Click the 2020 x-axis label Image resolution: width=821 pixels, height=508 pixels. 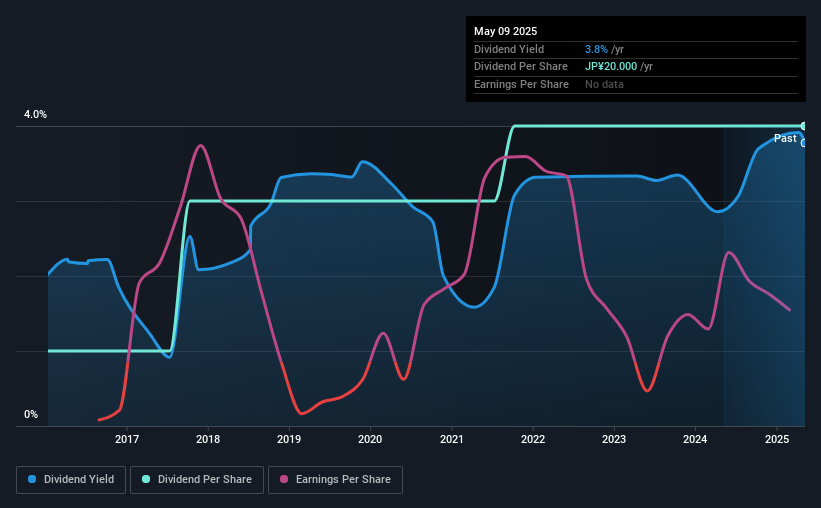370,439
